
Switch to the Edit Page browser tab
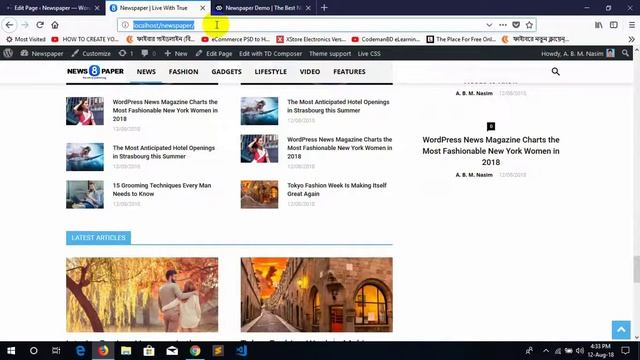pos(52,8)
